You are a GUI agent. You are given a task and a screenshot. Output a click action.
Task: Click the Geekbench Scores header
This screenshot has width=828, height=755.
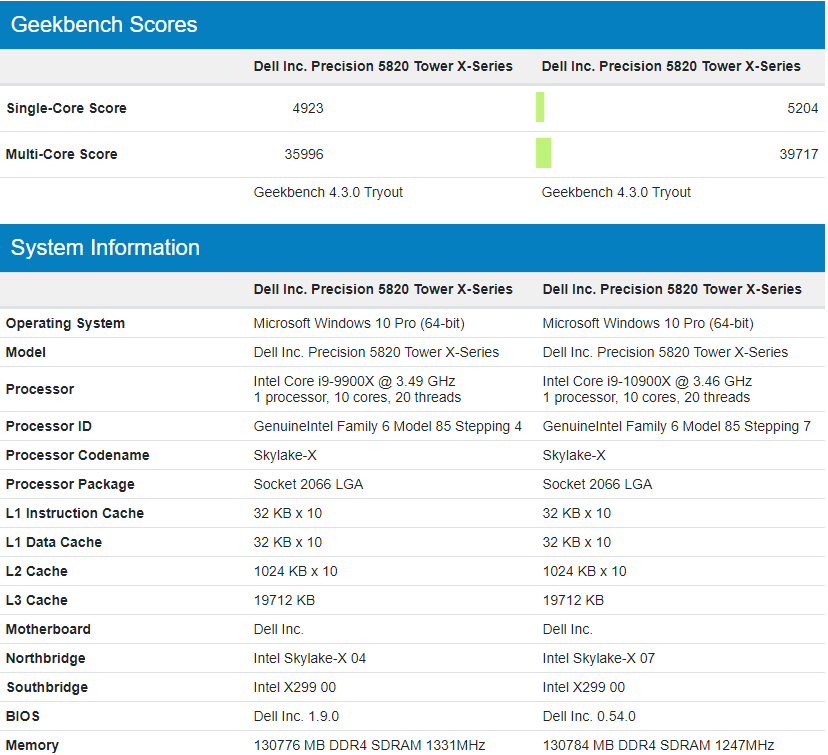point(104,25)
